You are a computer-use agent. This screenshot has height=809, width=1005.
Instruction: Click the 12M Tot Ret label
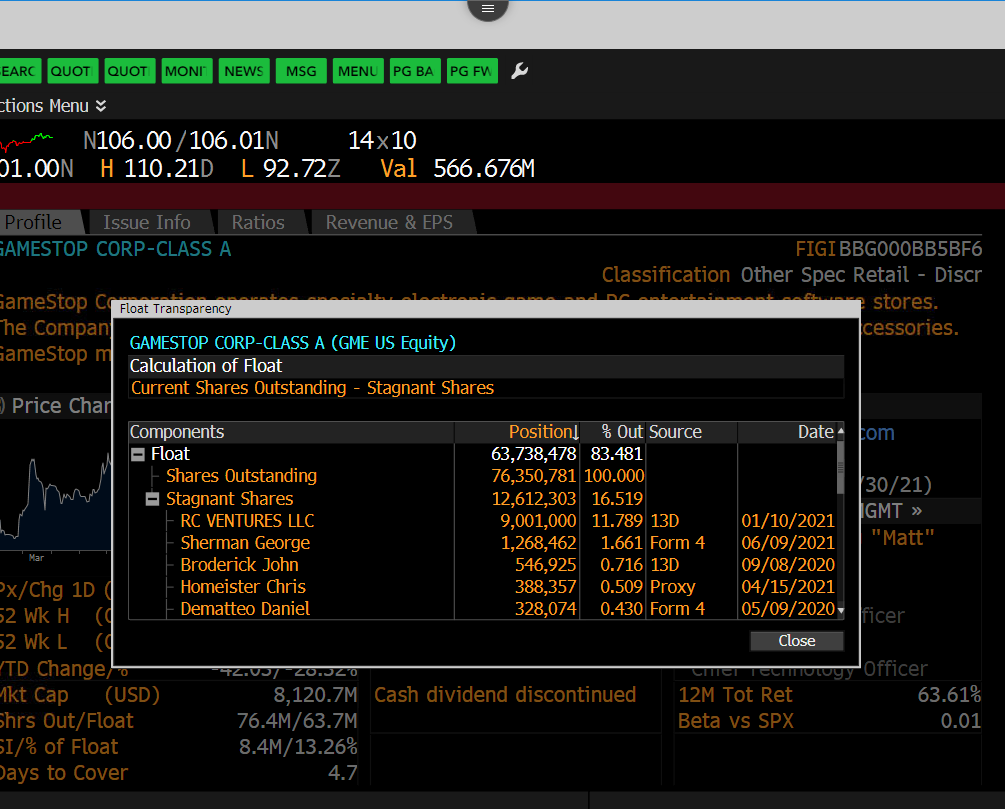click(735, 695)
